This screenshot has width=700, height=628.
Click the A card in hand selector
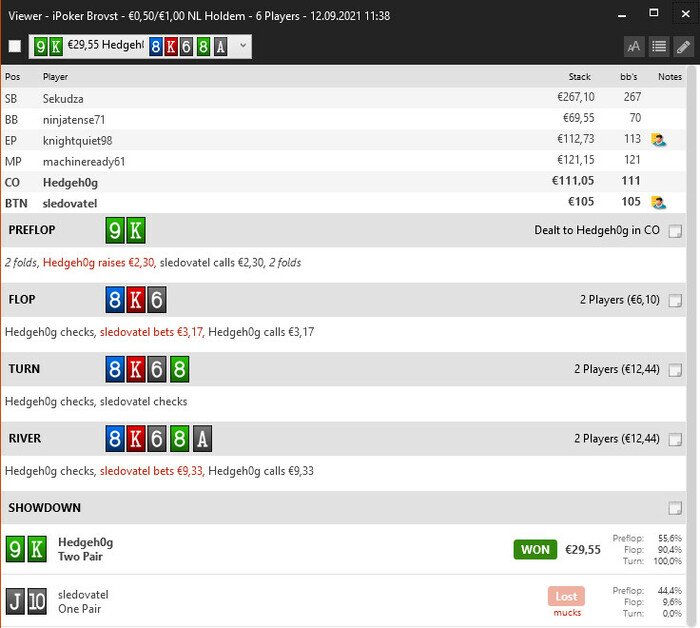point(220,46)
